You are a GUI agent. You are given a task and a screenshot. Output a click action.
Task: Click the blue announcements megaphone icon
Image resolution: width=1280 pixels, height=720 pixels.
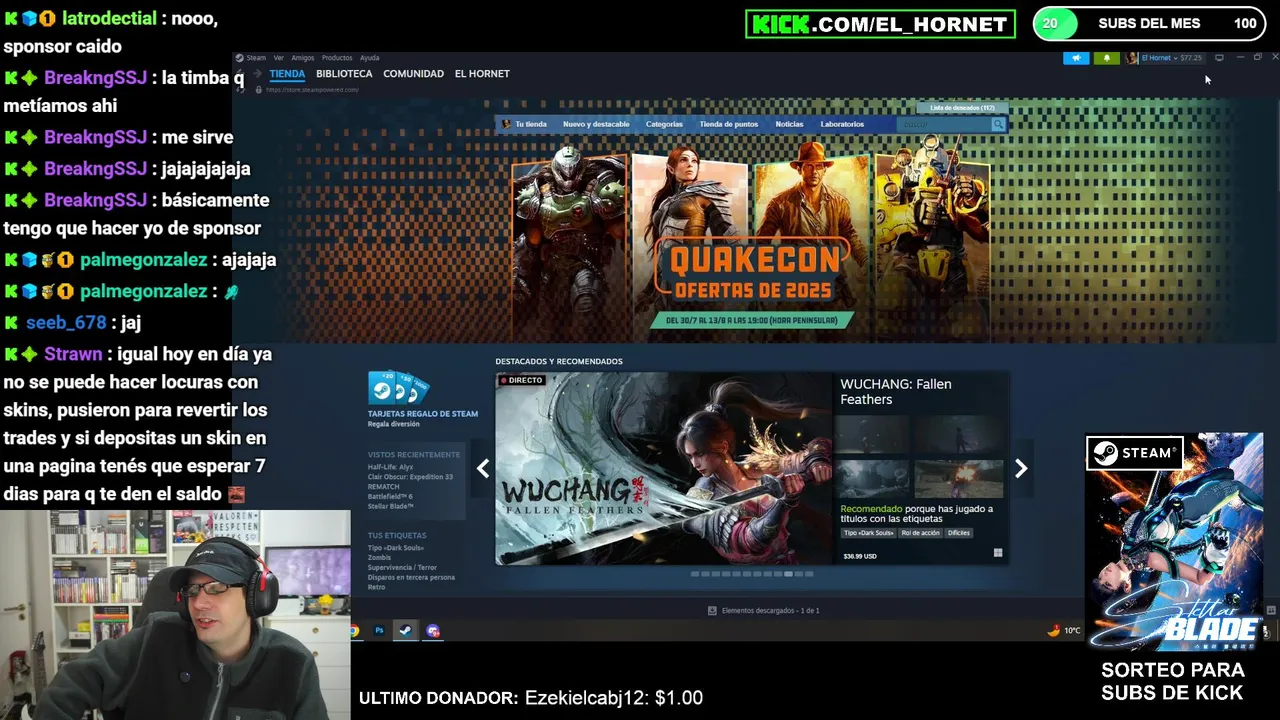(x=1076, y=58)
